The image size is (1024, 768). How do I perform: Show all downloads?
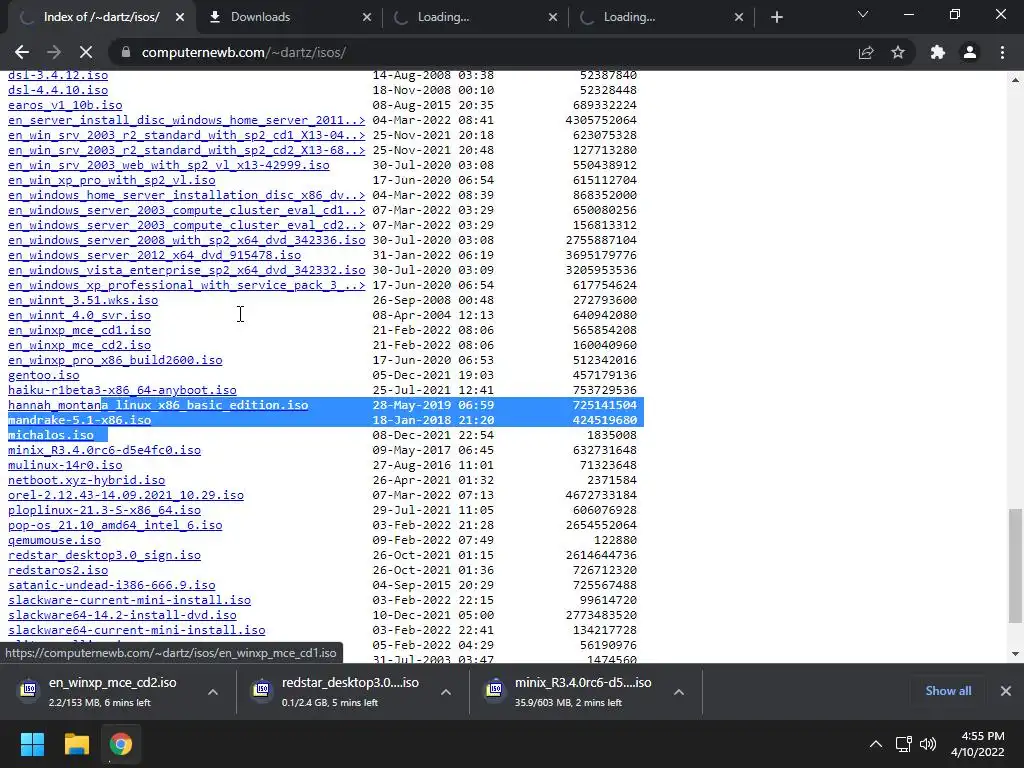pos(948,691)
